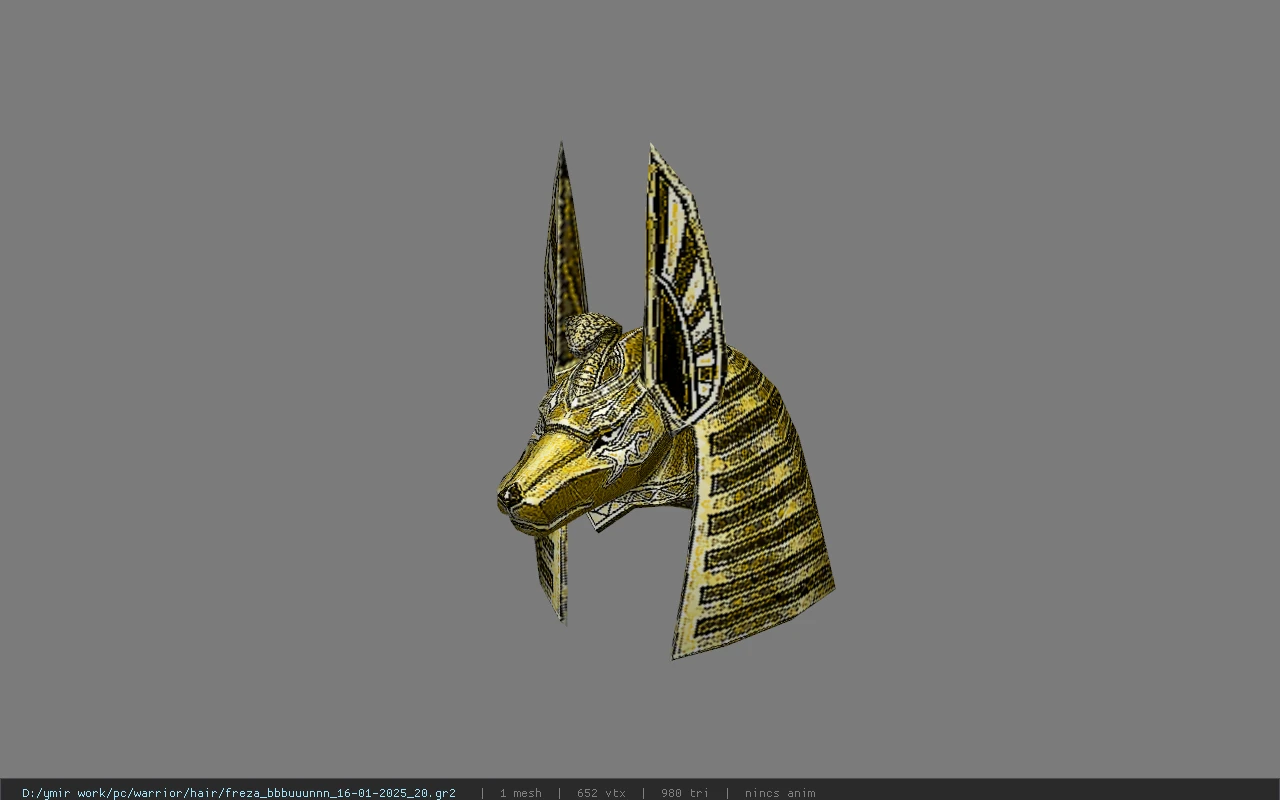Viewport: 1280px width, 800px height.
Task: Click the file path ending in freza_bbbuuunnn_16-01-2025_20.gr2
Action: tap(239, 793)
